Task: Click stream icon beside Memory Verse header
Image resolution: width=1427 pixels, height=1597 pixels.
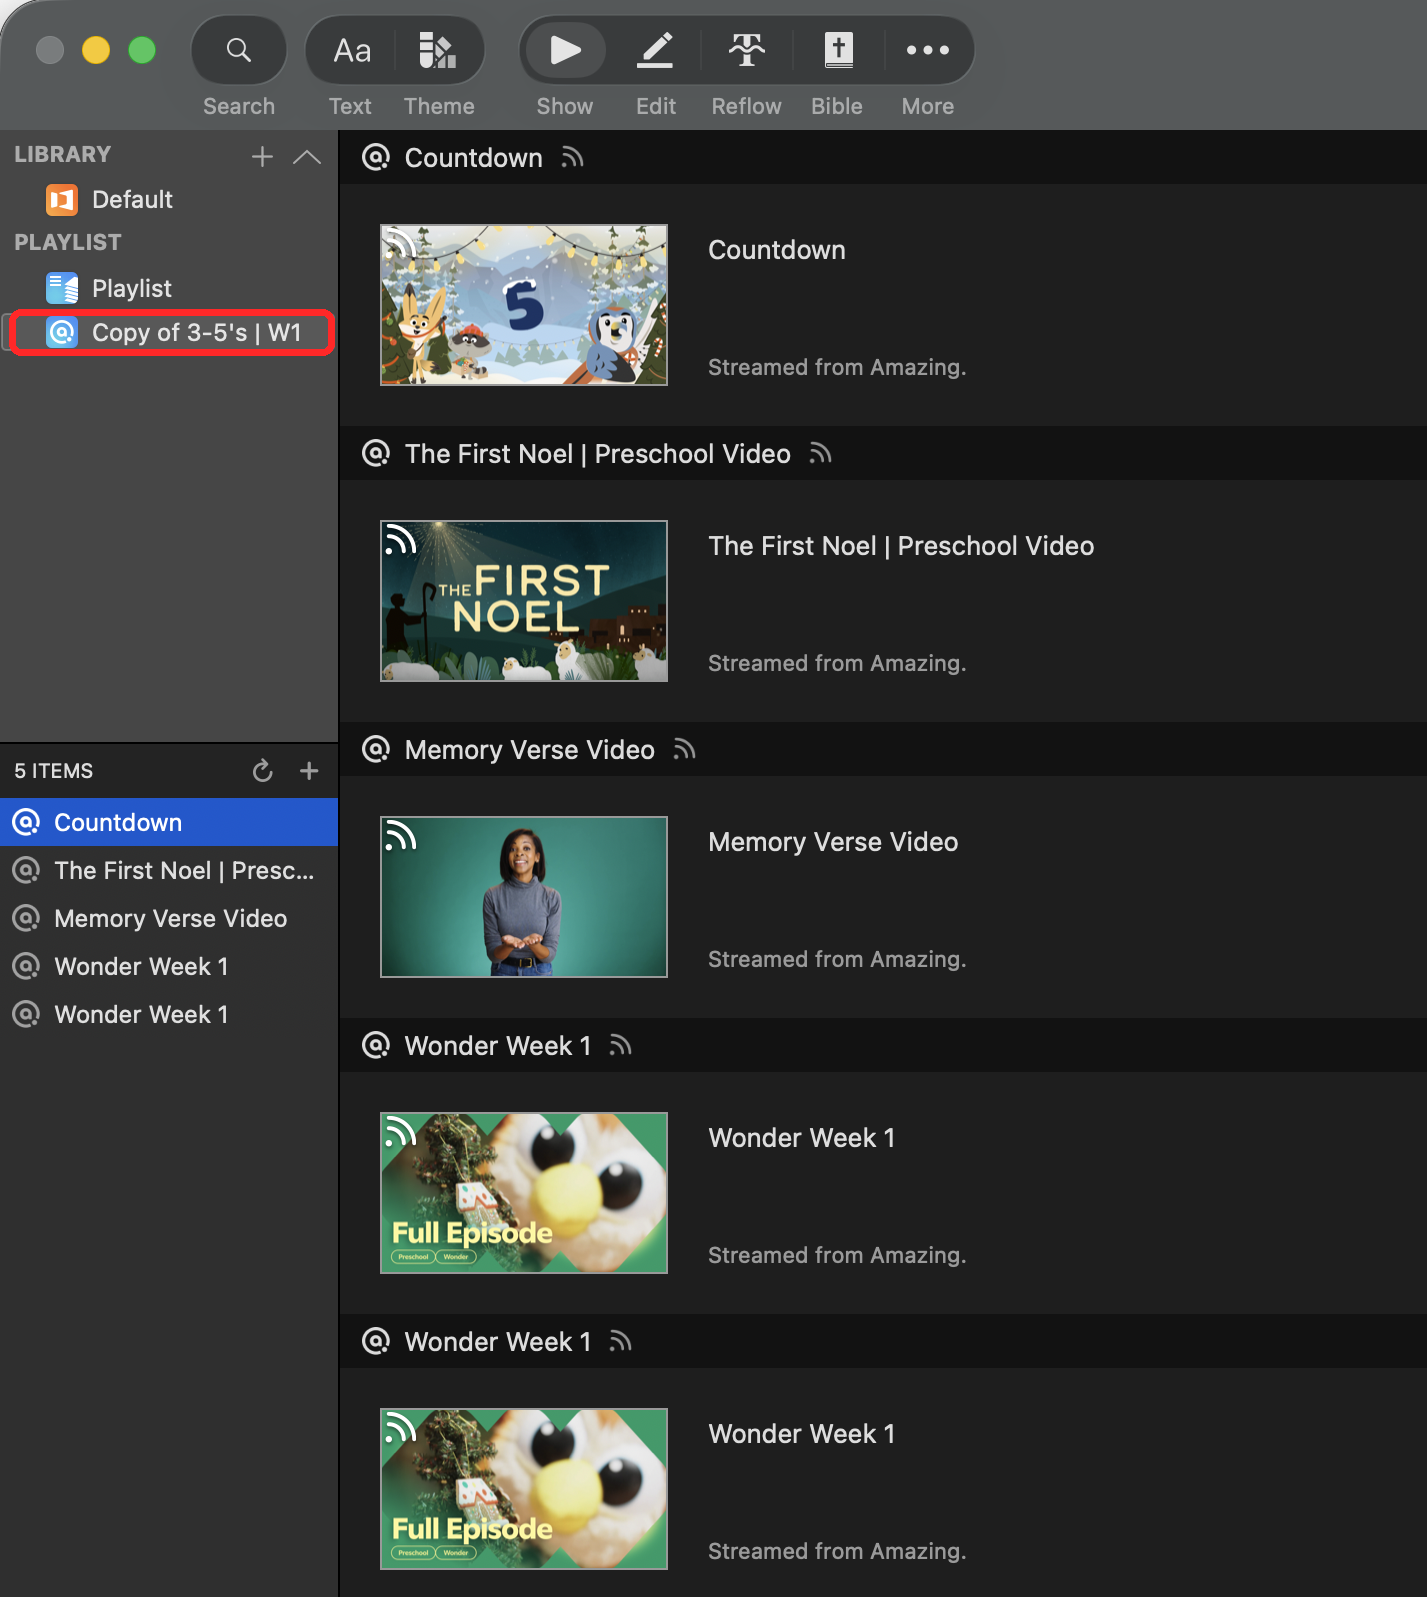Action: pyautogui.click(x=684, y=750)
